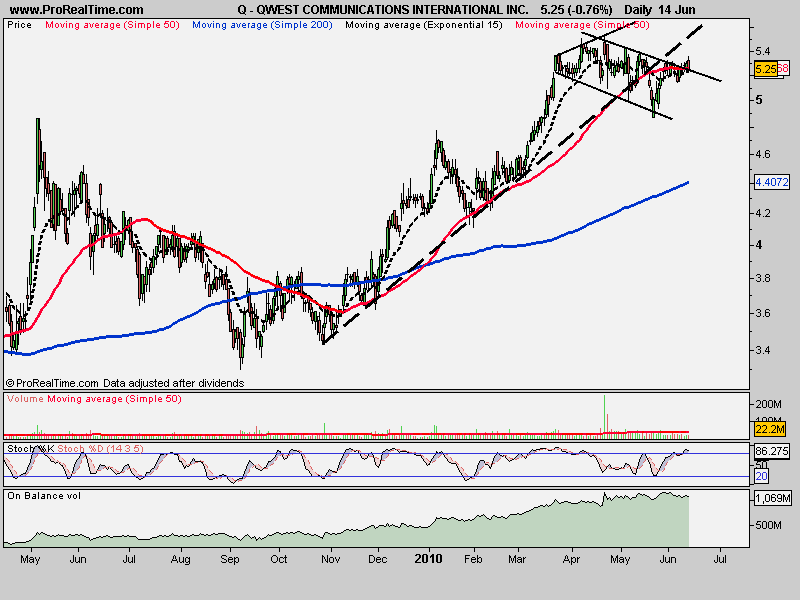Click the Nov label on time axis
The image size is (800, 600).
click(331, 559)
